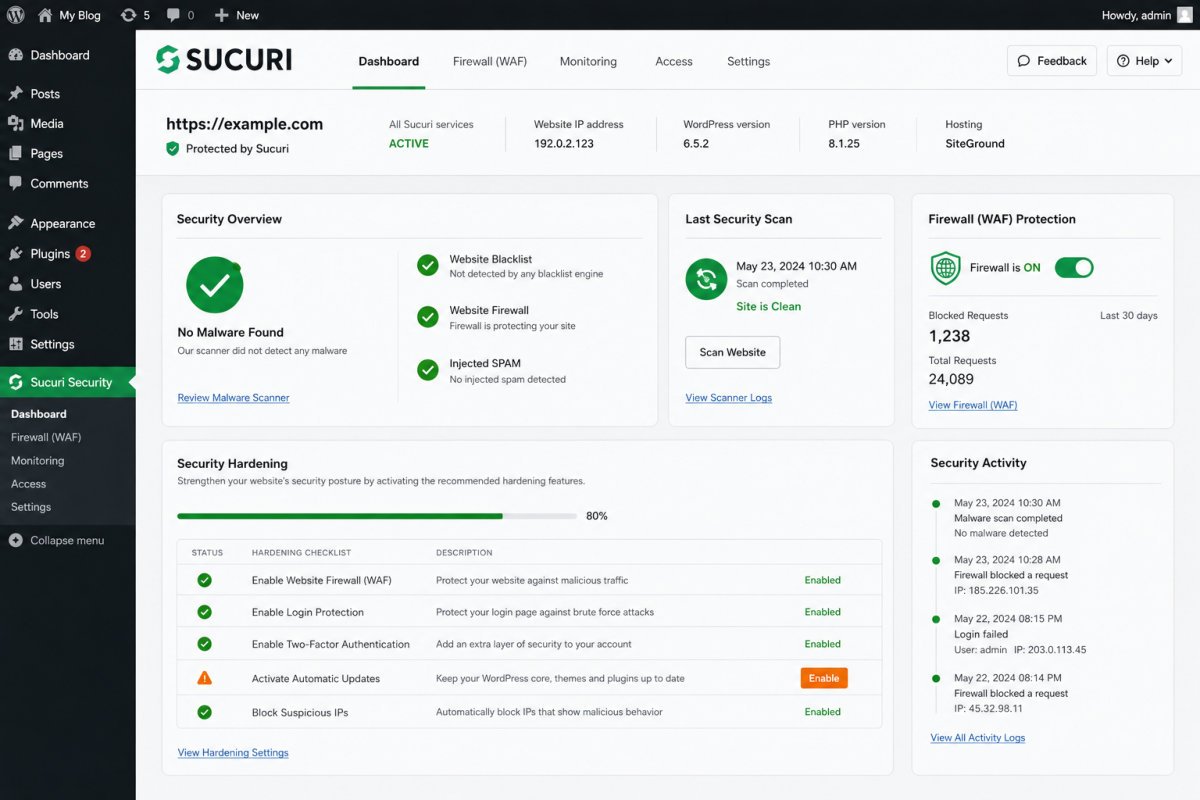Toggle the Firewall ON switch
This screenshot has height=800, width=1200.
1074,268
